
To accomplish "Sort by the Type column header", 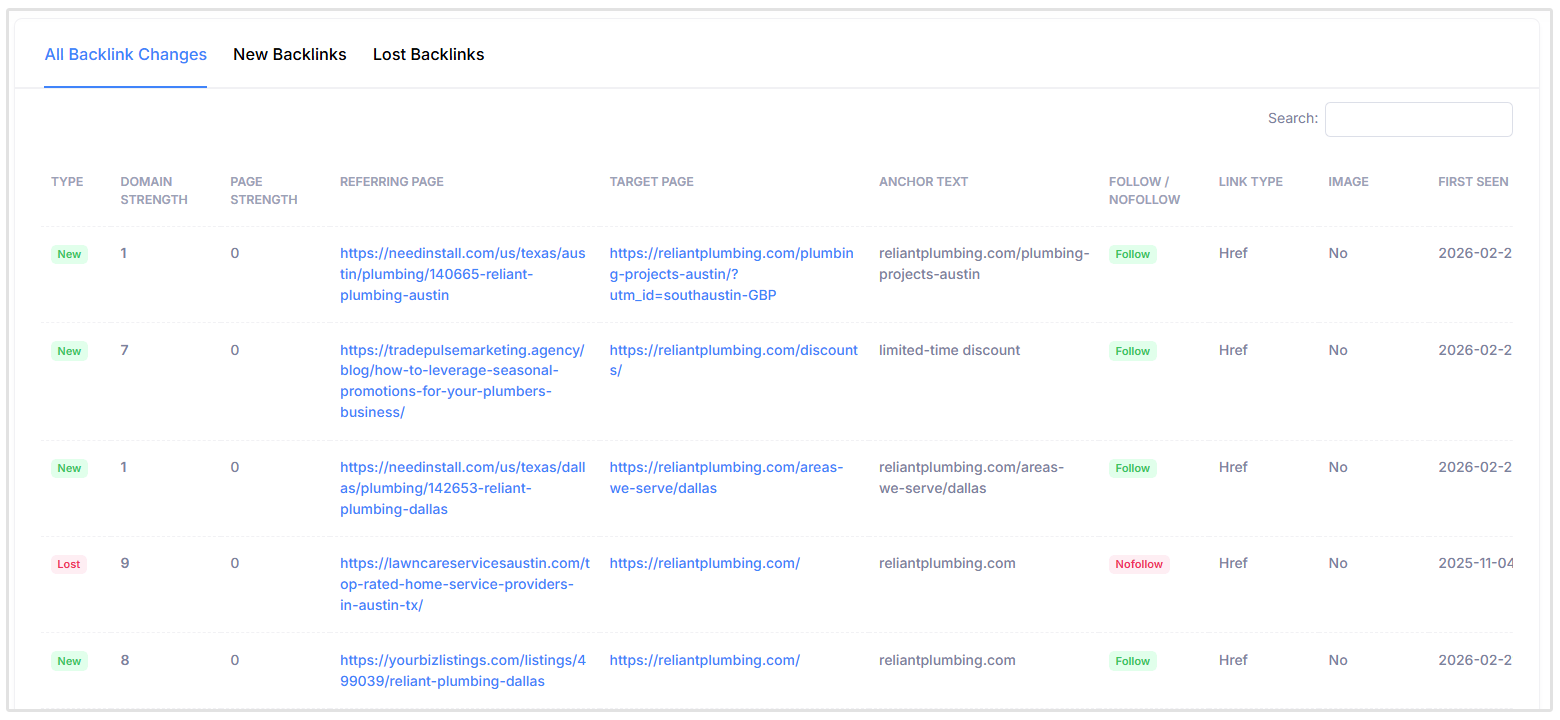I will pos(67,181).
